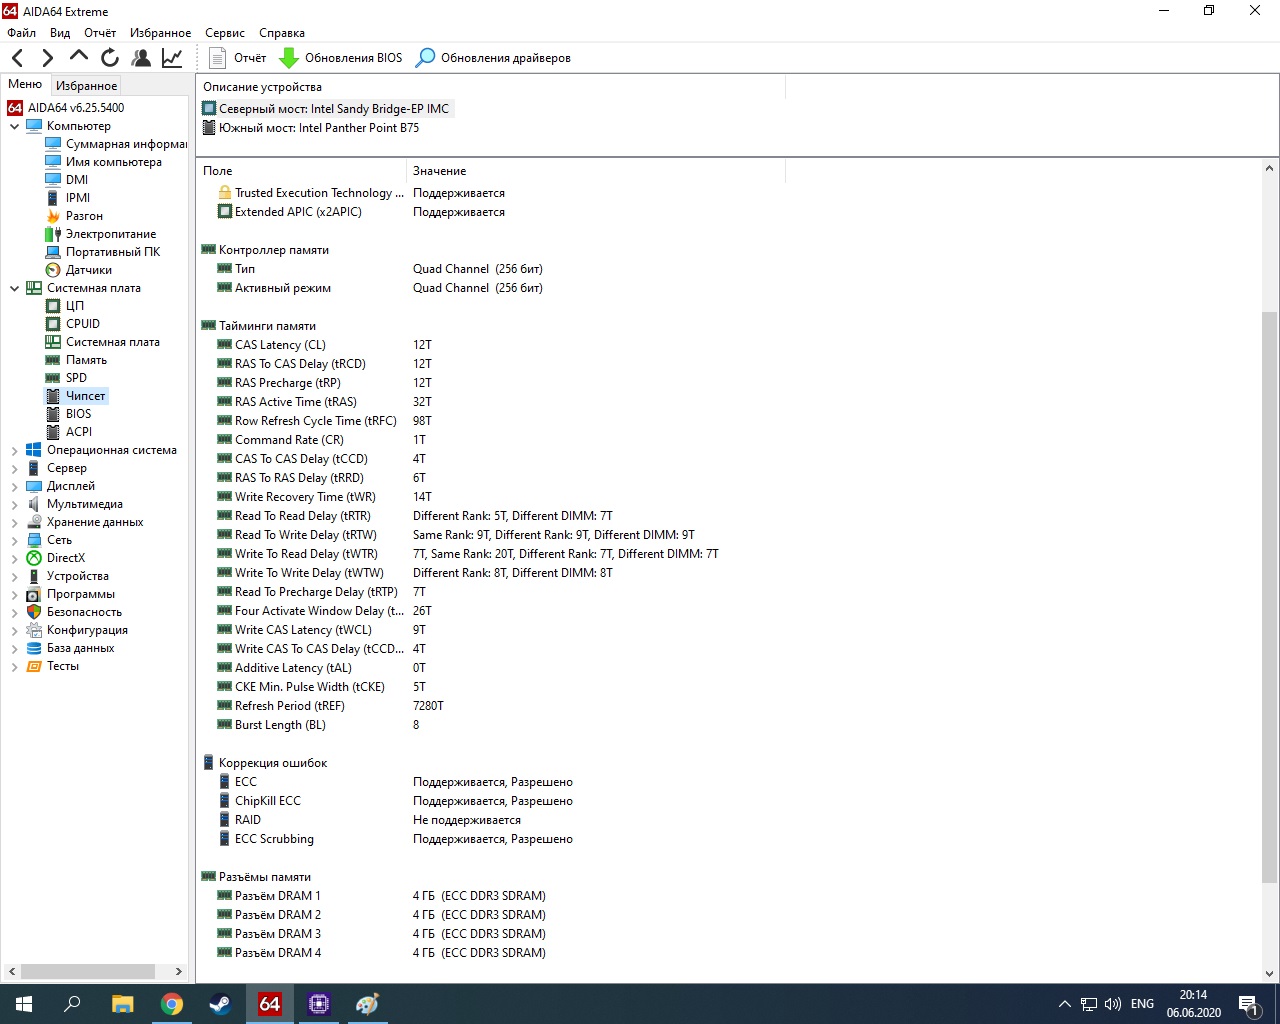Select Южный мост: Intel Panther Point B75
This screenshot has width=1280, height=1024.
click(x=310, y=128)
